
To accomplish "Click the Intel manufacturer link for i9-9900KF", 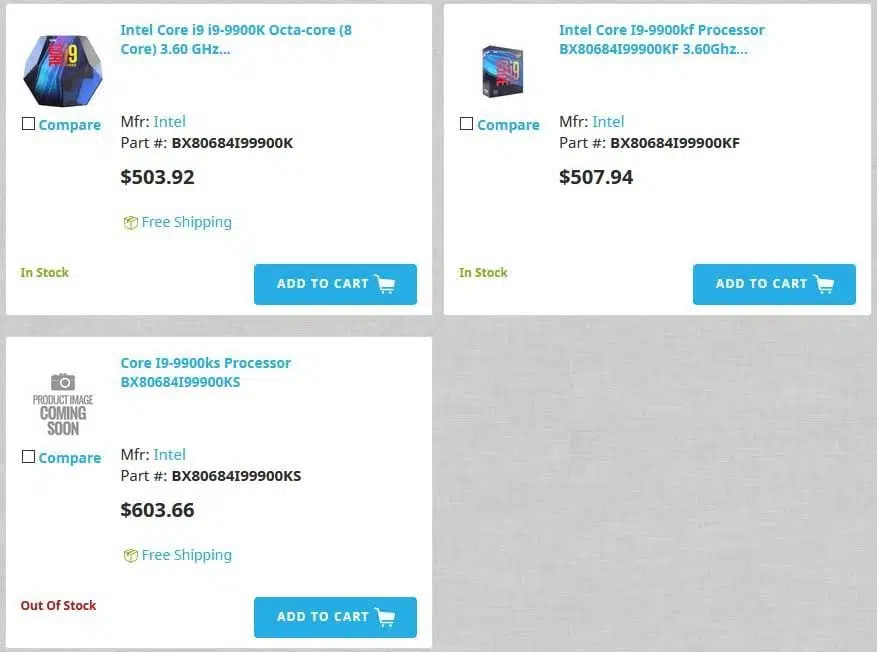I will [608, 121].
